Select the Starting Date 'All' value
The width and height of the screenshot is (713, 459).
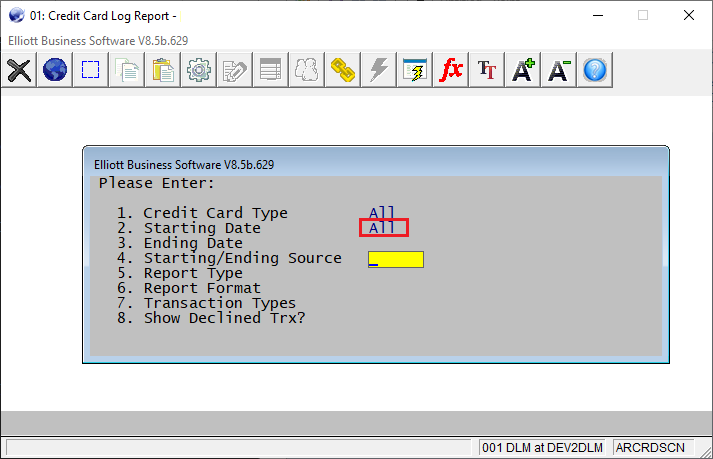(x=381, y=227)
